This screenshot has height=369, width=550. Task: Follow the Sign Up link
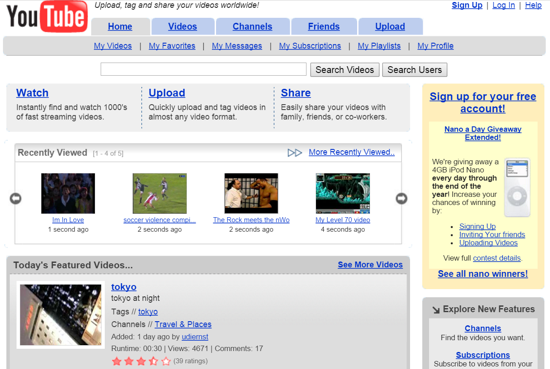point(467,5)
